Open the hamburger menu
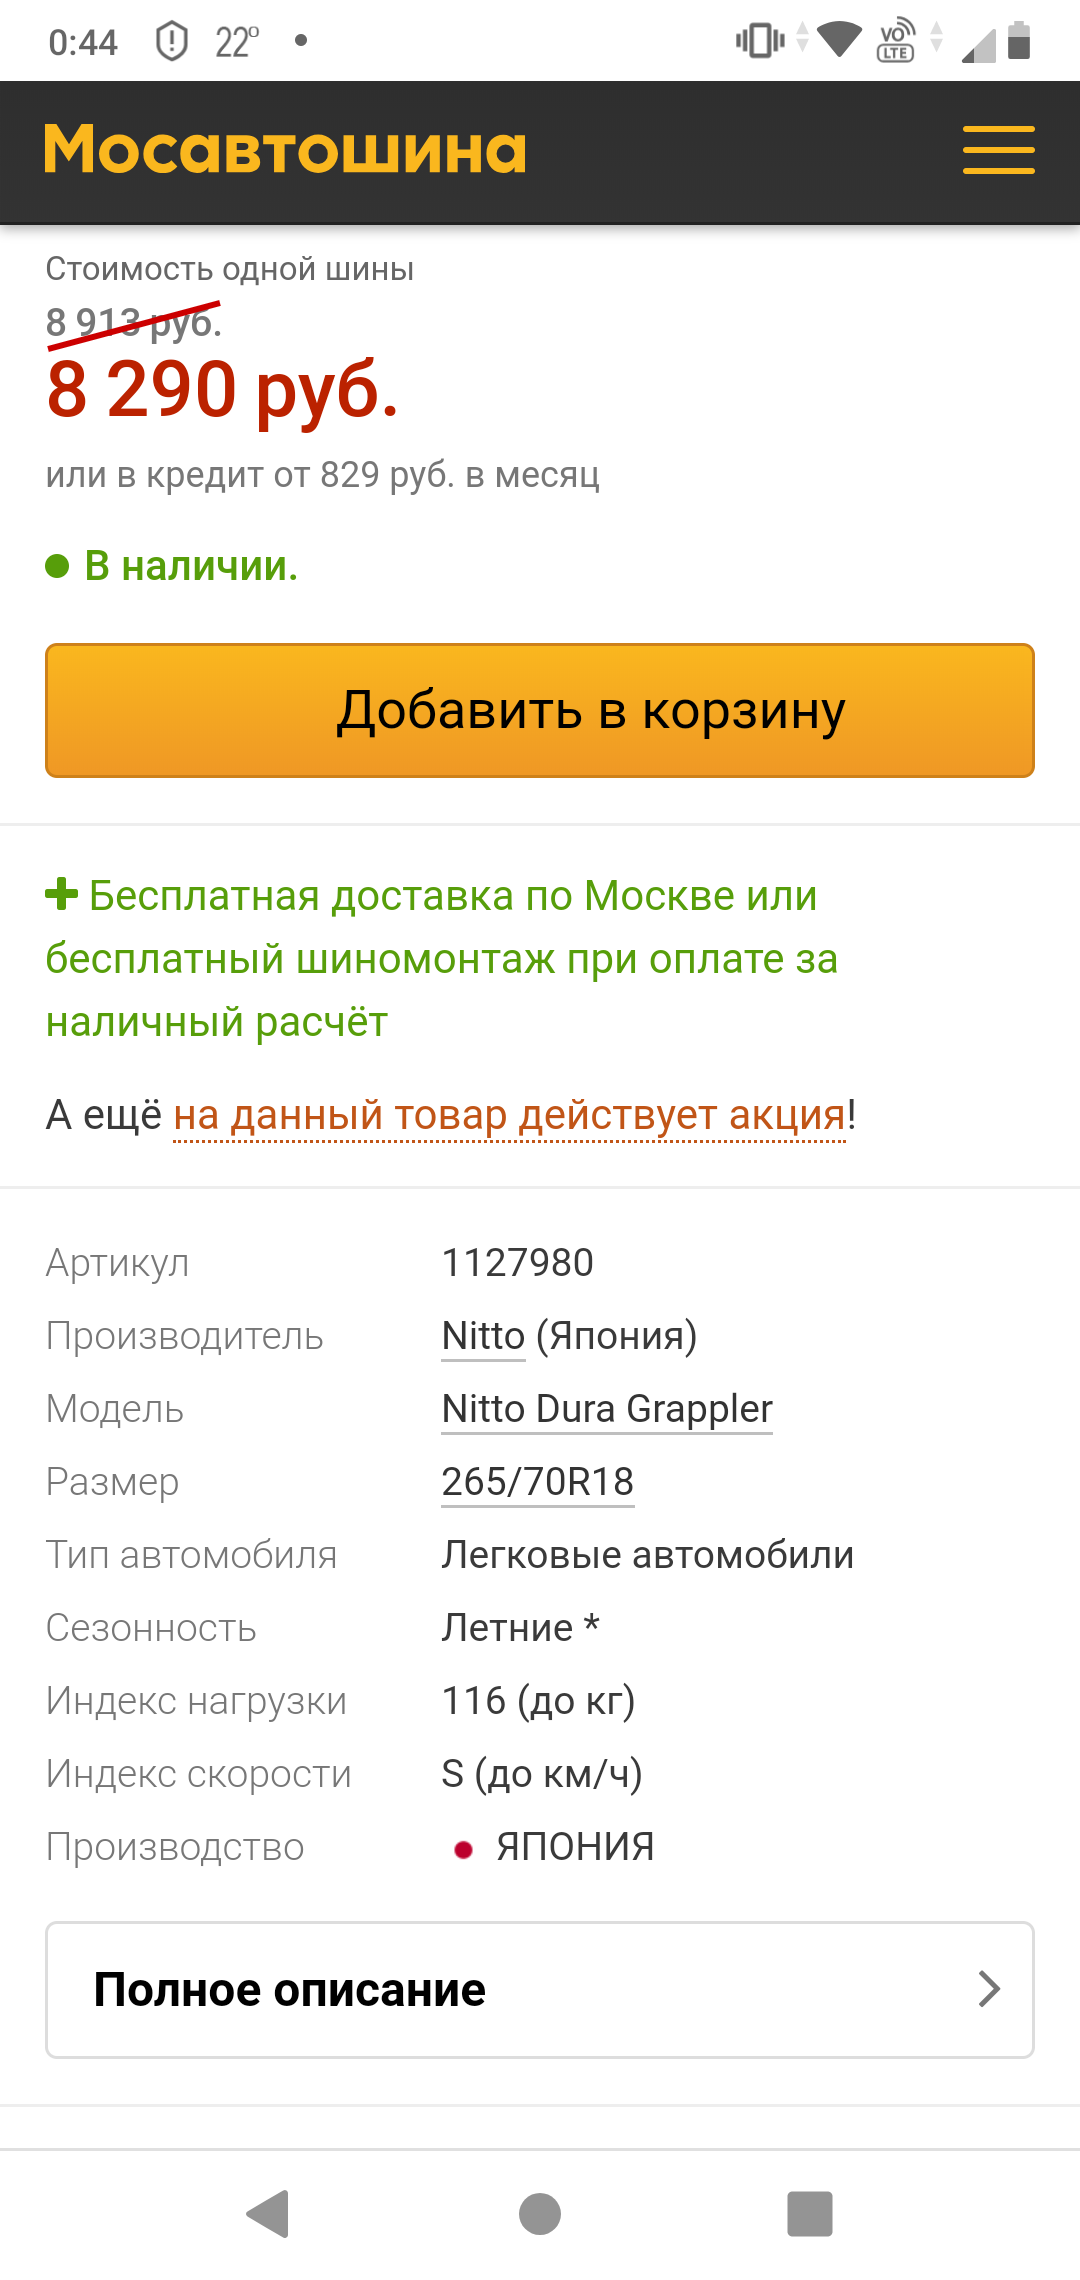 point(998,150)
